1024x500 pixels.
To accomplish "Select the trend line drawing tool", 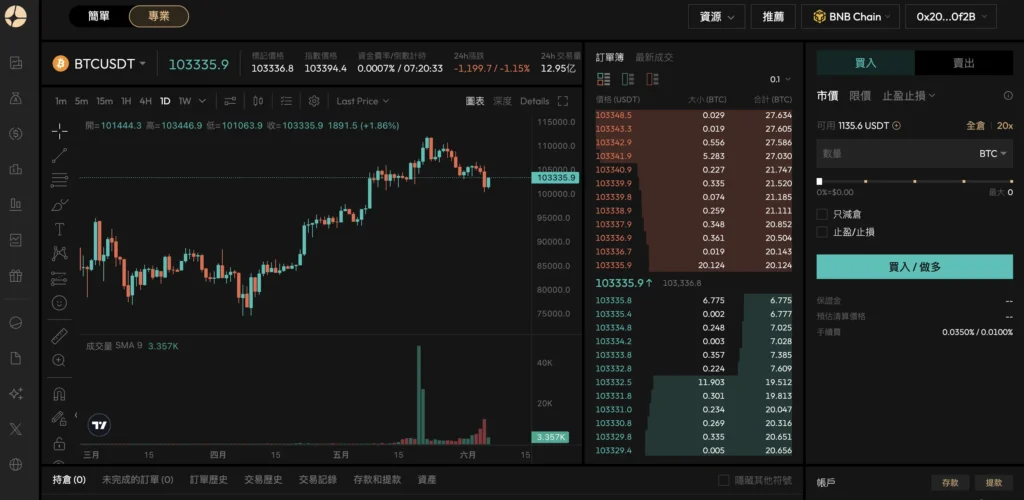I will (59, 155).
